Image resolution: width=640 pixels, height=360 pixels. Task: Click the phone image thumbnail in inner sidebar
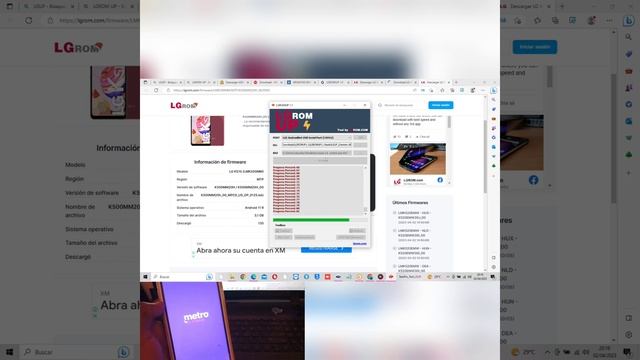[x=418, y=158]
